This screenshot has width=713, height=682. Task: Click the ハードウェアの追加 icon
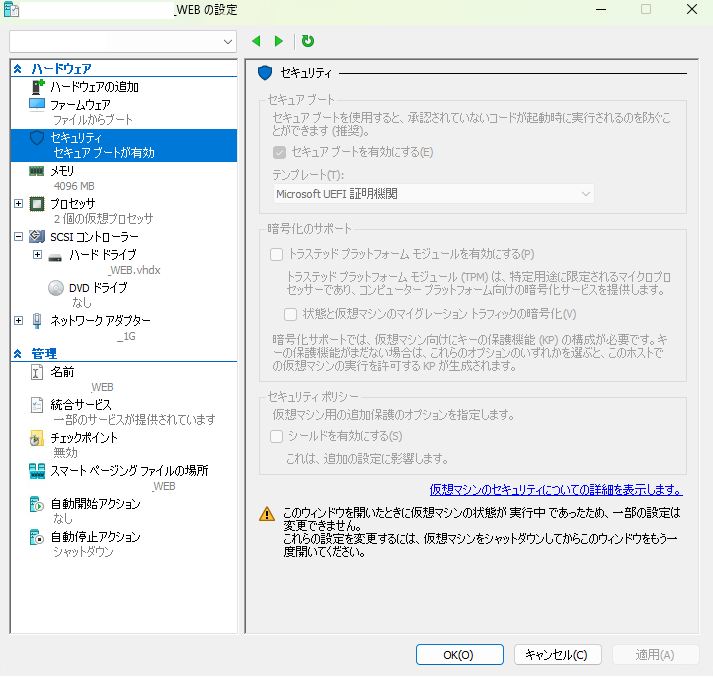tap(38, 86)
